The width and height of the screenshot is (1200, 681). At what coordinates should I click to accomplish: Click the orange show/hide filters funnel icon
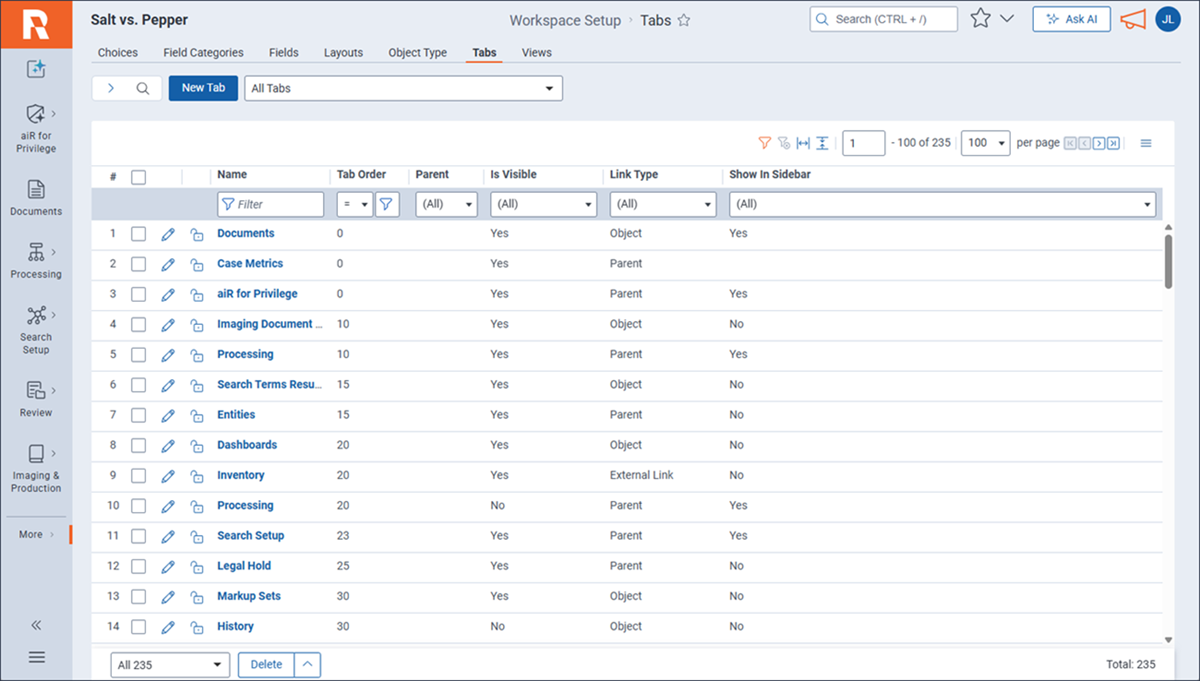point(765,143)
